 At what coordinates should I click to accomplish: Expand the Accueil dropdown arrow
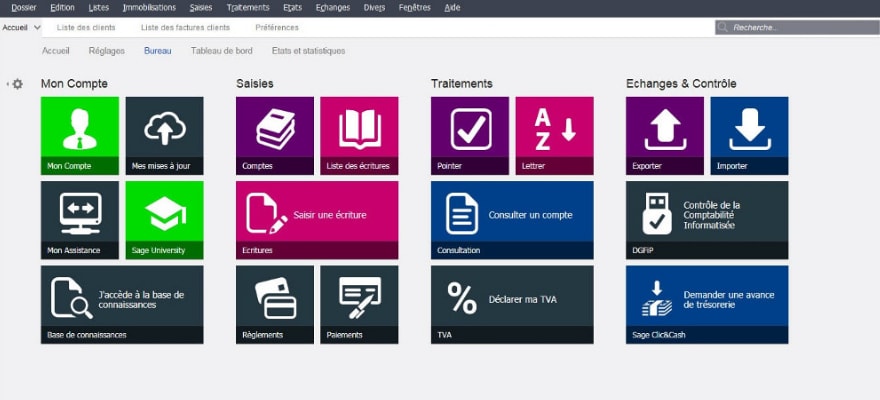pyautogui.click(x=37, y=28)
